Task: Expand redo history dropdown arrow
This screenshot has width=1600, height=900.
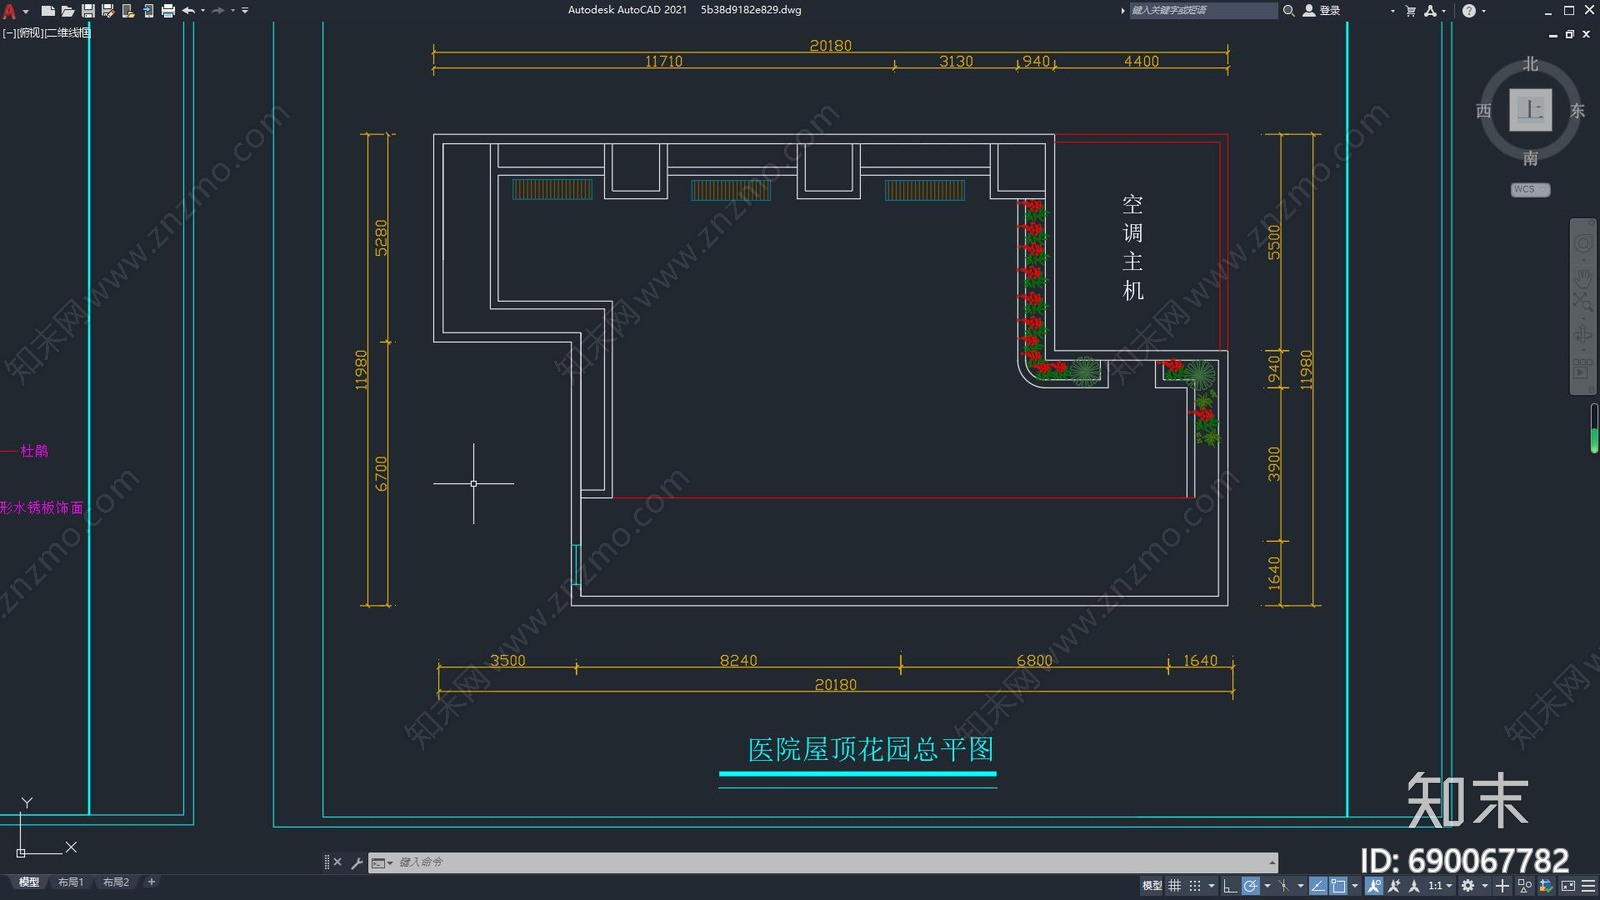Action: tap(233, 10)
